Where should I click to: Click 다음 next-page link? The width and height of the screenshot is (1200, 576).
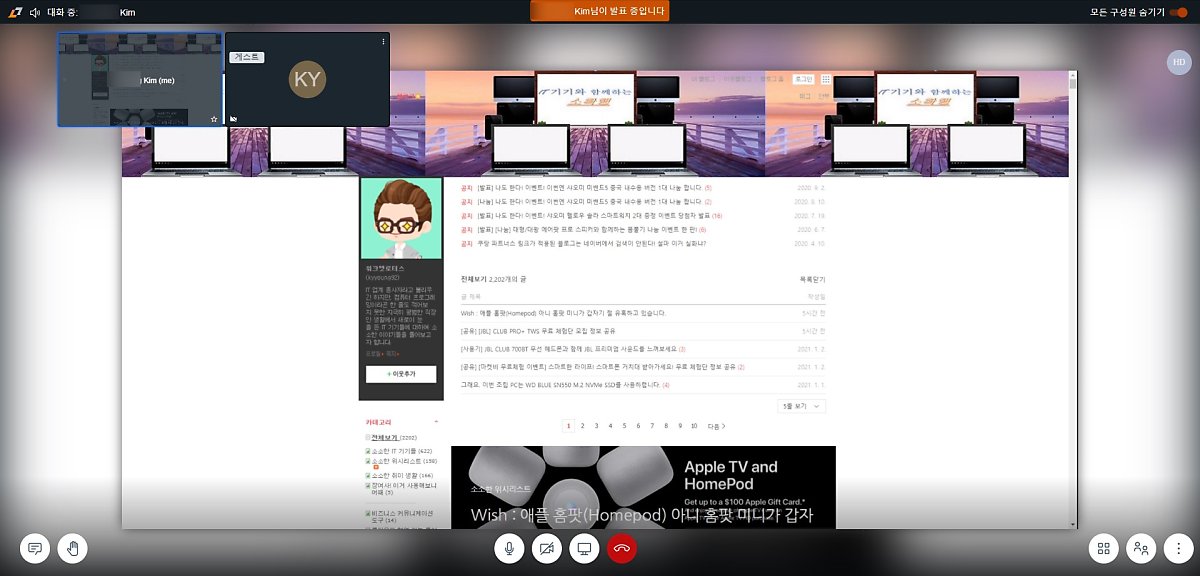coord(716,426)
